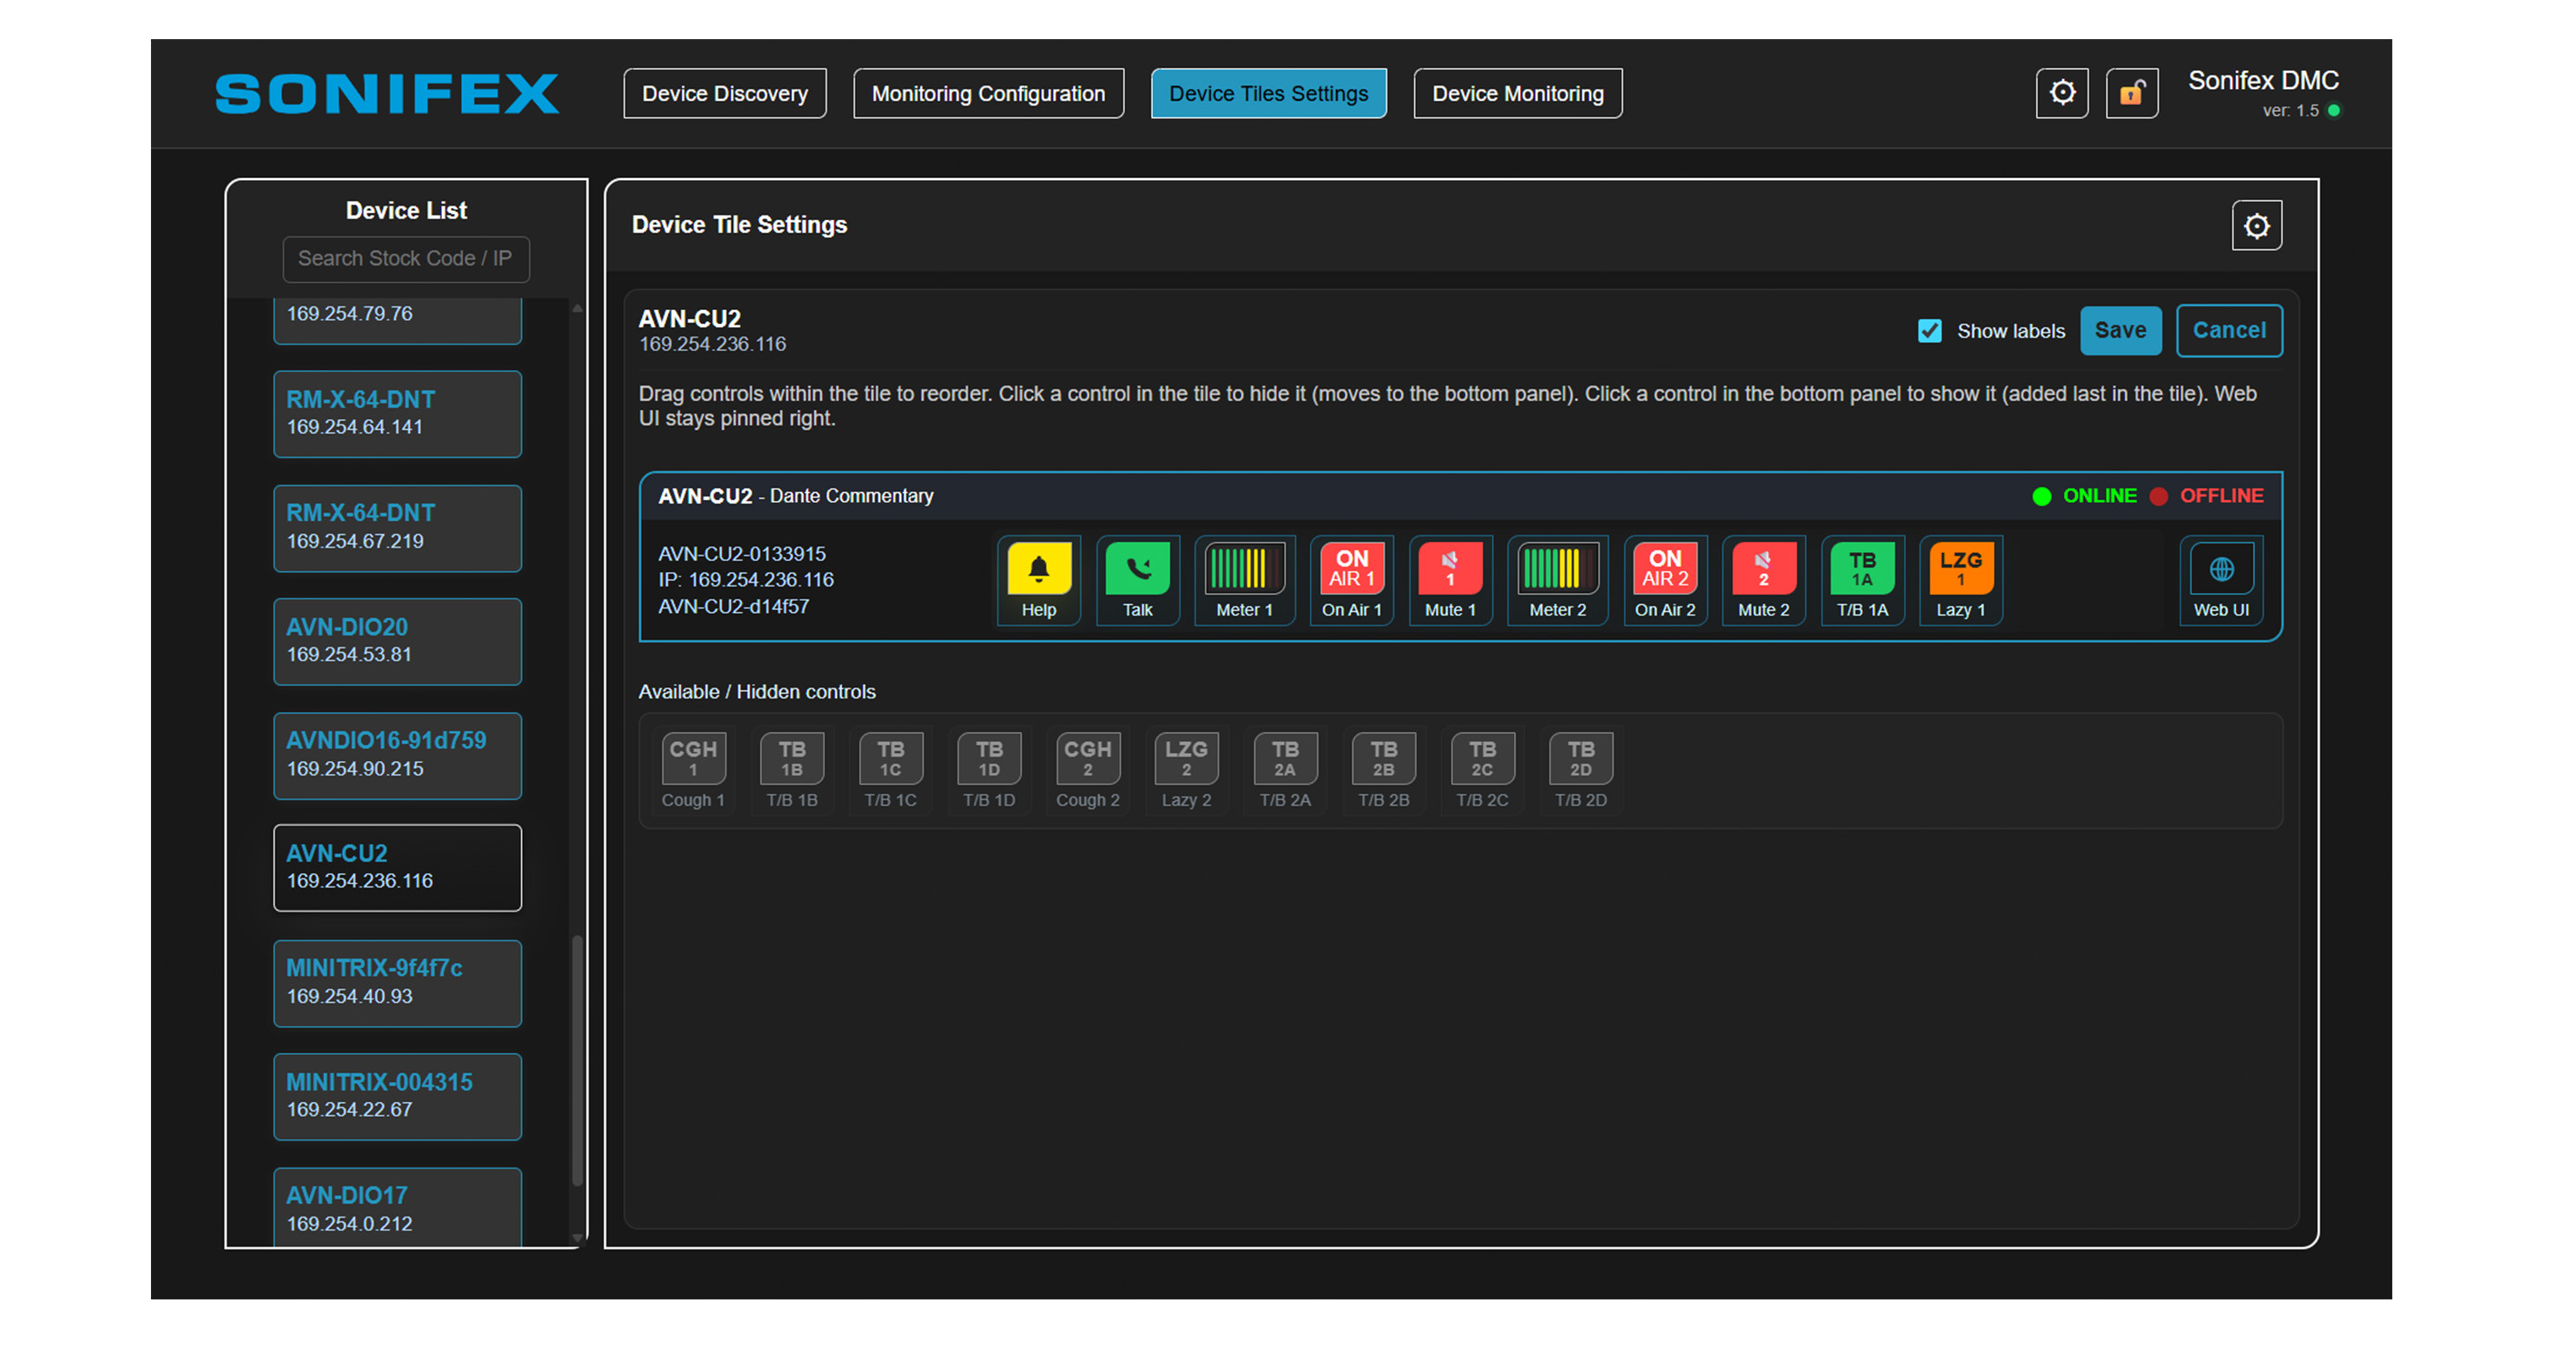The image size is (2576, 1364).
Task: Switch to Monitoring Configuration tab
Action: point(988,93)
